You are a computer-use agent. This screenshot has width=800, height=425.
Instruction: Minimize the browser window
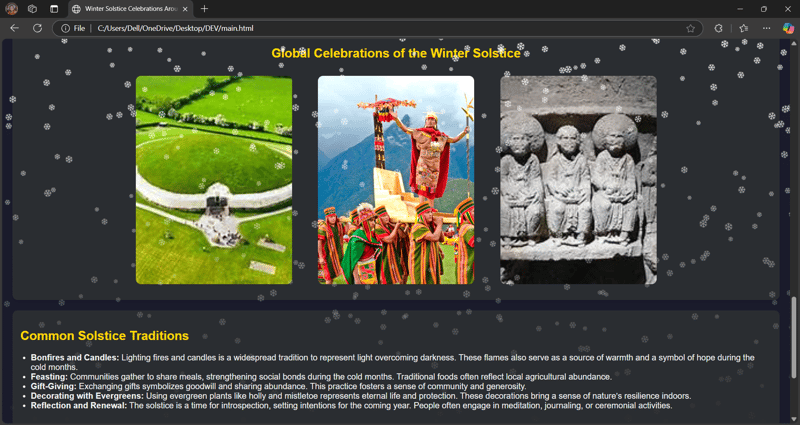[740, 9]
